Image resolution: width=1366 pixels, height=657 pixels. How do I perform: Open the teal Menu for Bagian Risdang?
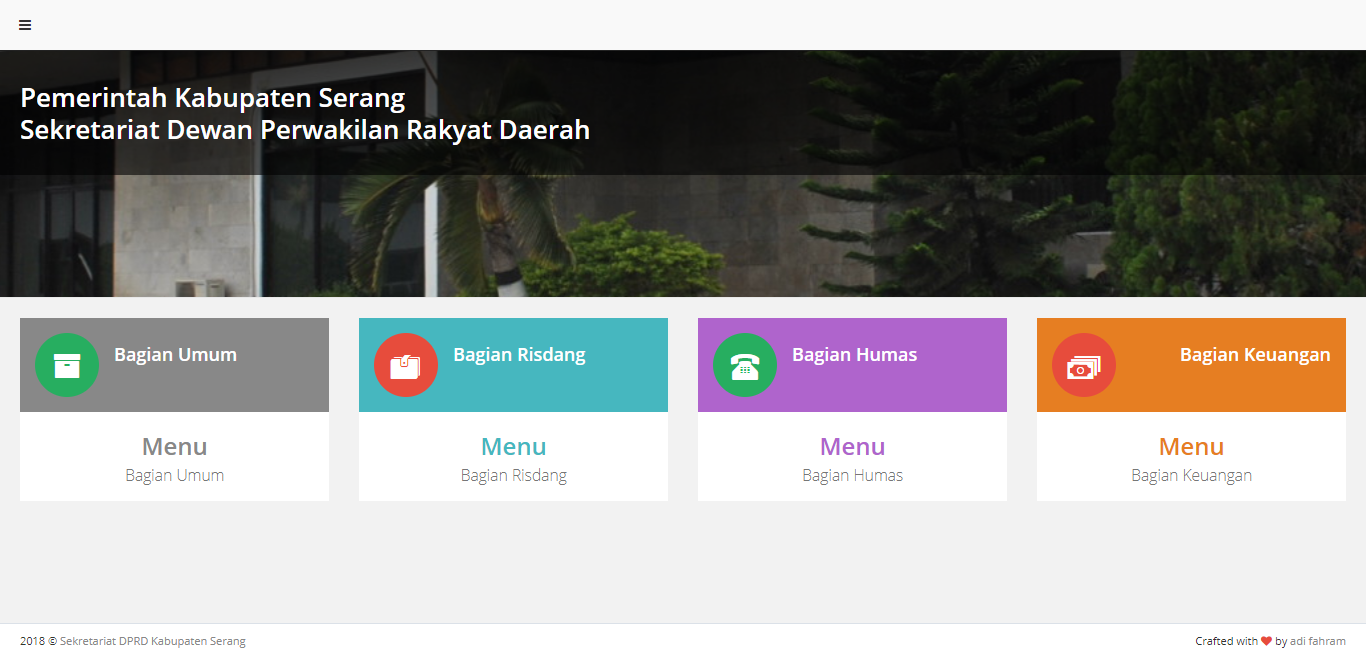513,447
